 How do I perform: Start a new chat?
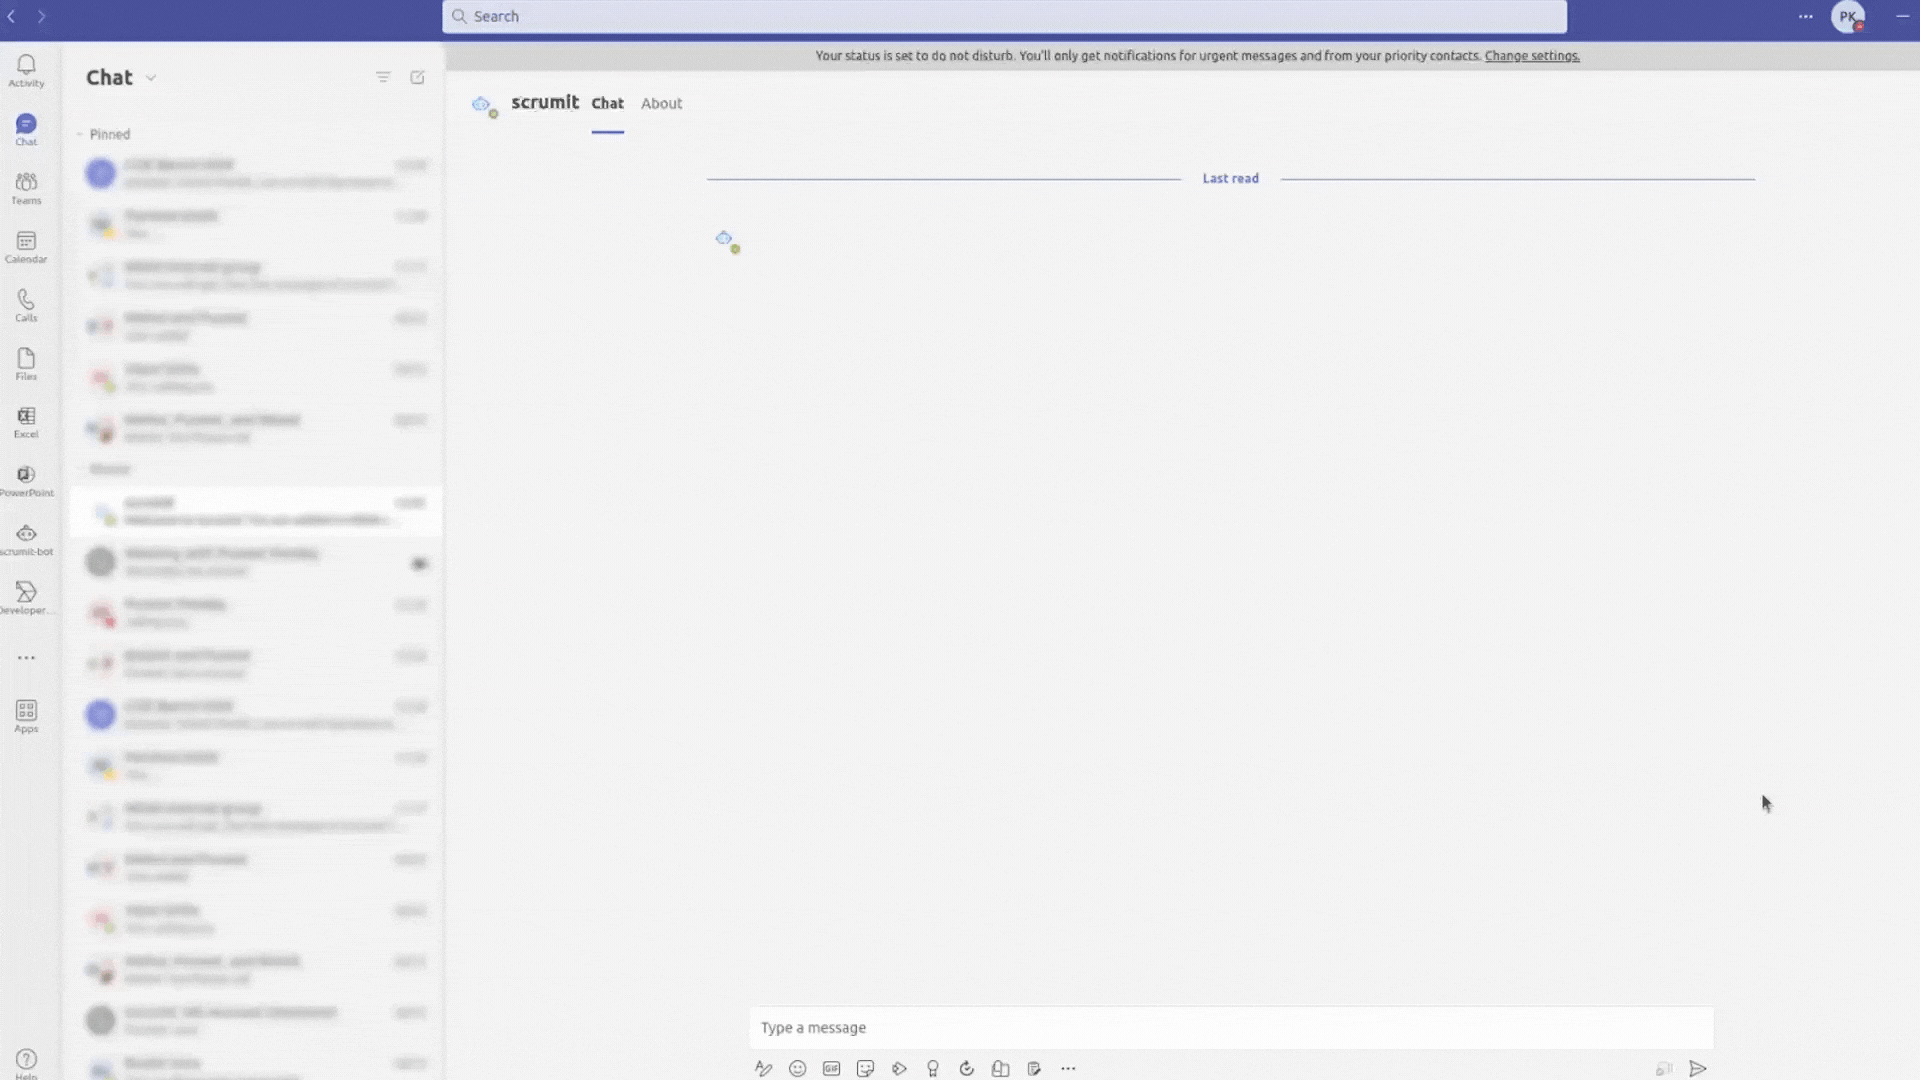point(417,77)
